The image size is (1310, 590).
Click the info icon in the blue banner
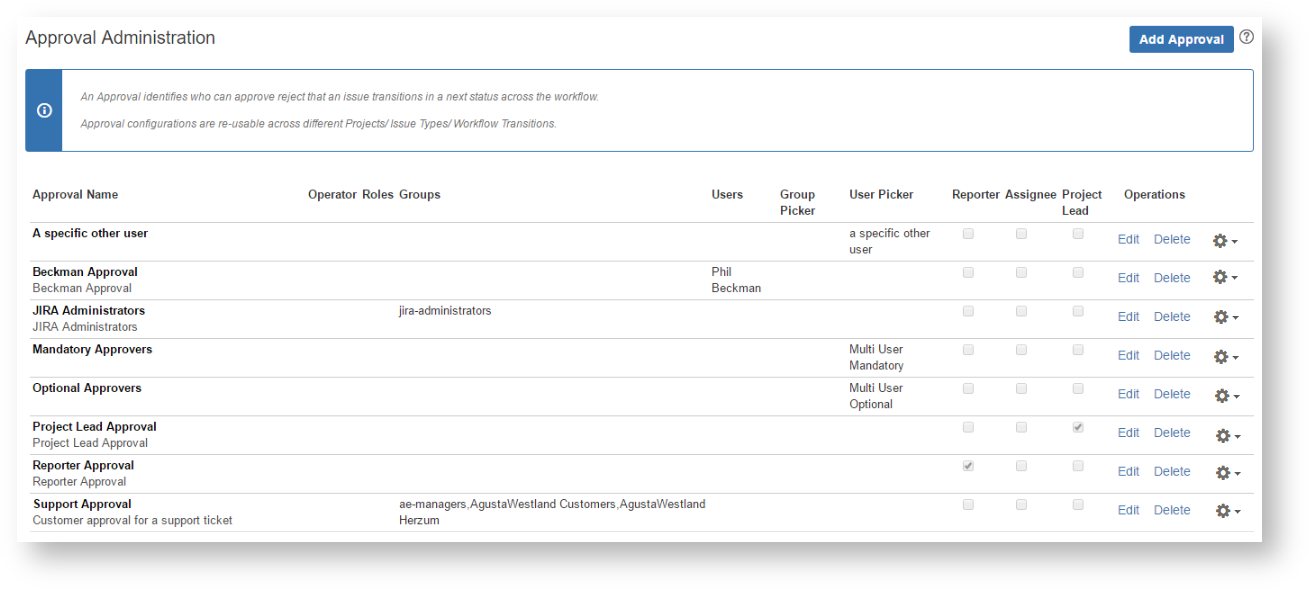coord(44,111)
